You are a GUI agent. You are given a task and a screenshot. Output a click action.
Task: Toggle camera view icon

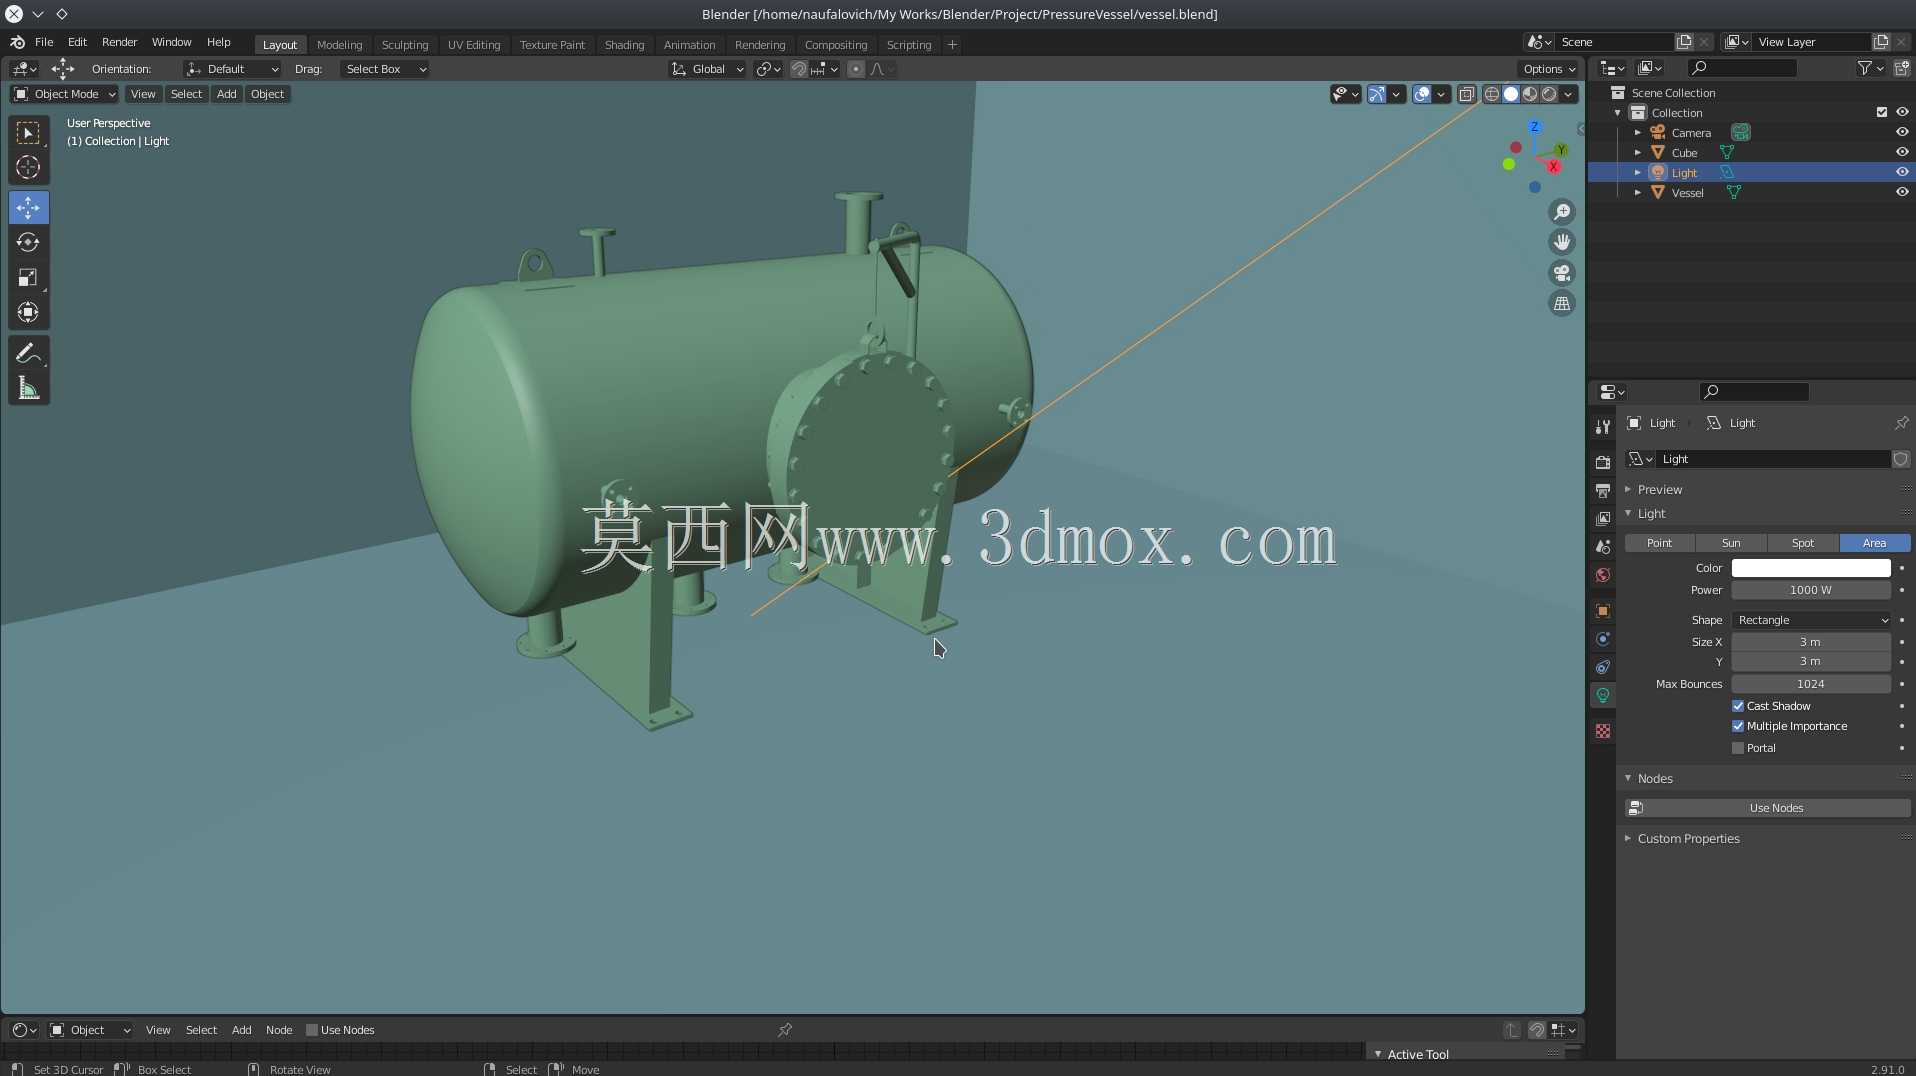[1562, 273]
